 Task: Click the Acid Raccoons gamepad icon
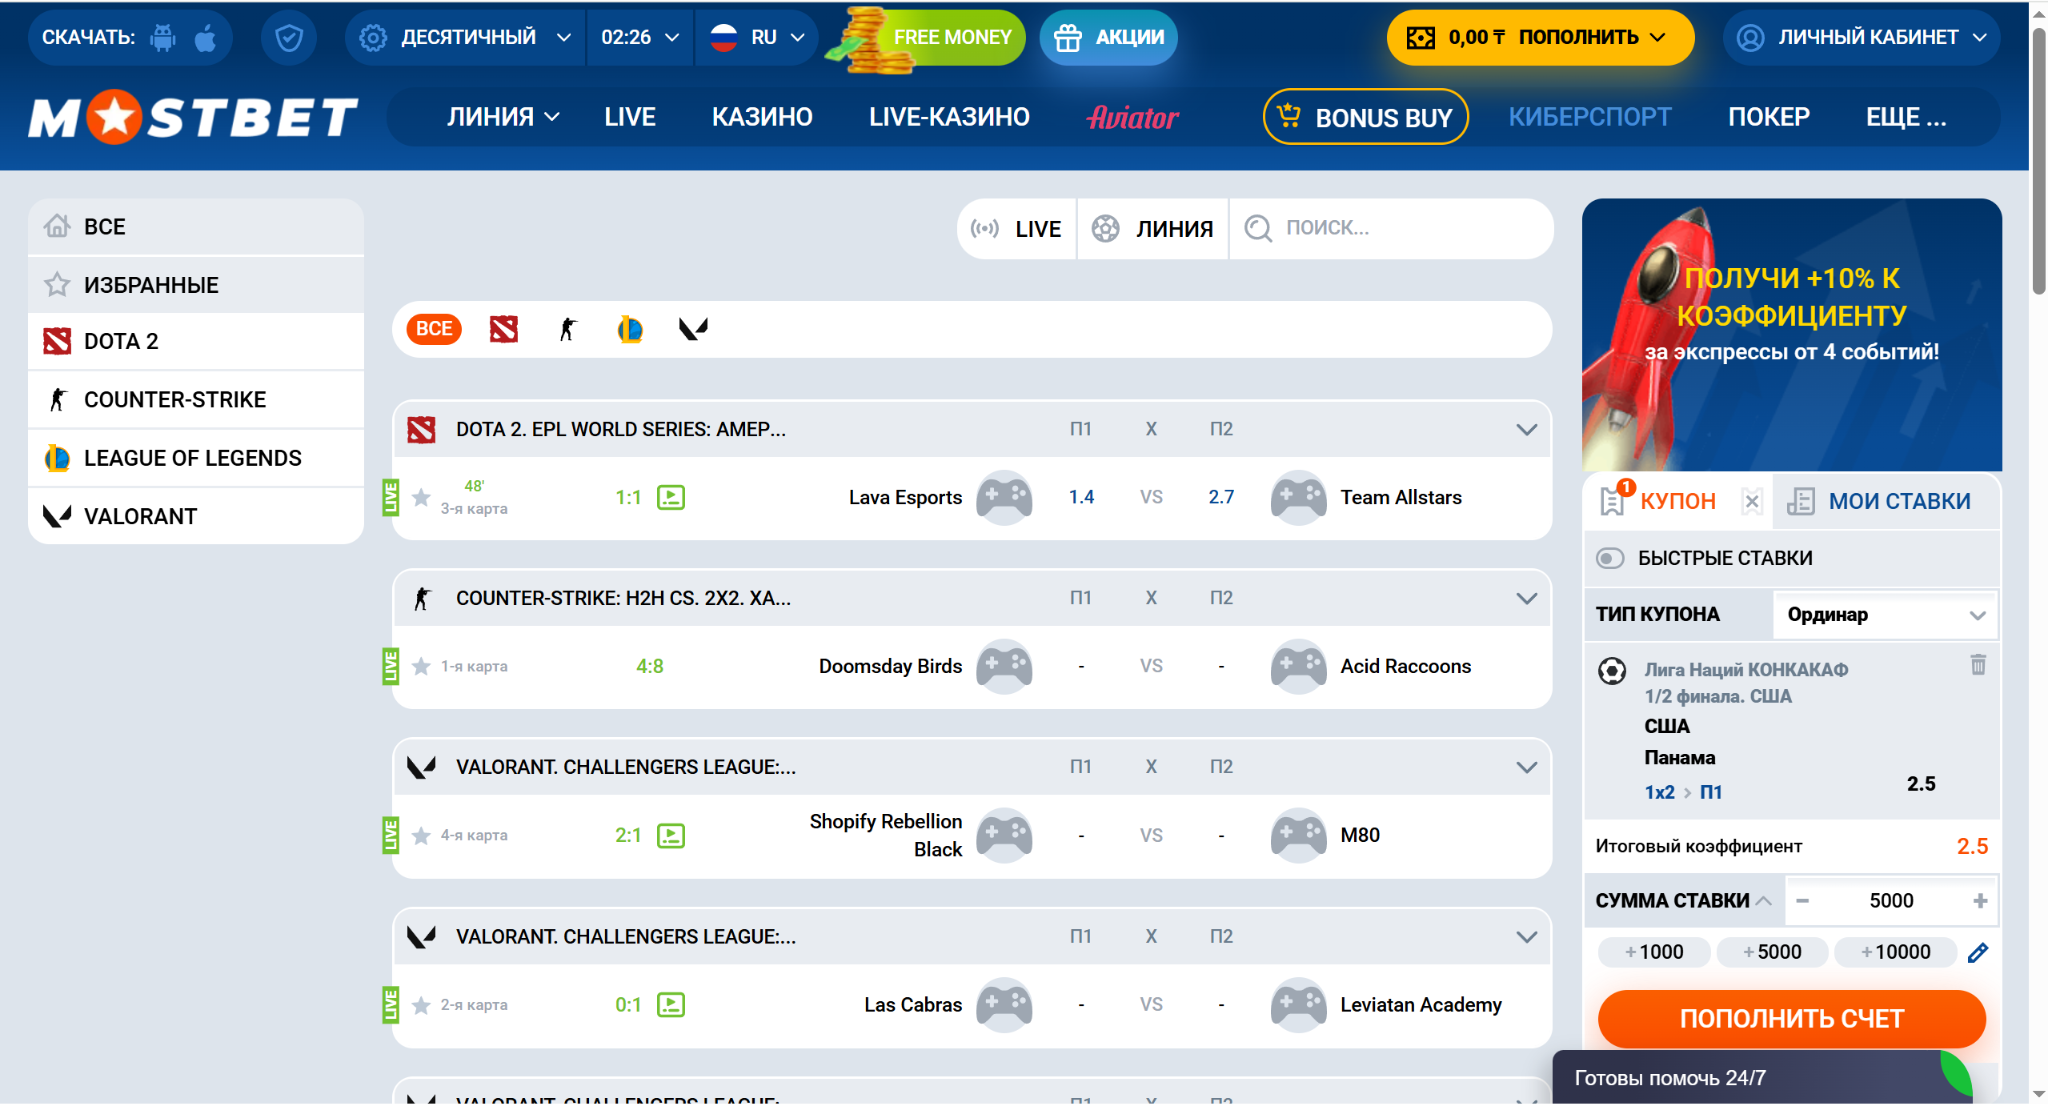pos(1298,666)
